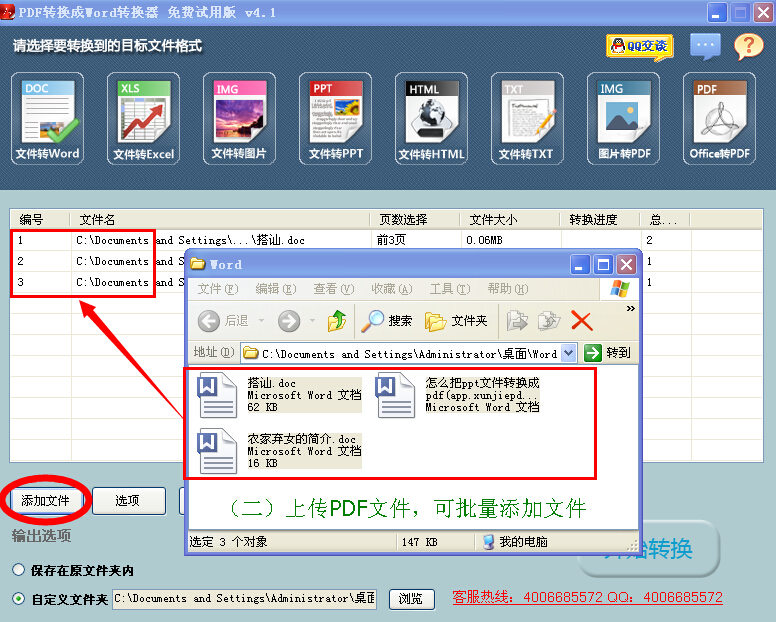The width and height of the screenshot is (776, 622).
Task: Open the 编辑(E) menu
Action: pos(276,289)
